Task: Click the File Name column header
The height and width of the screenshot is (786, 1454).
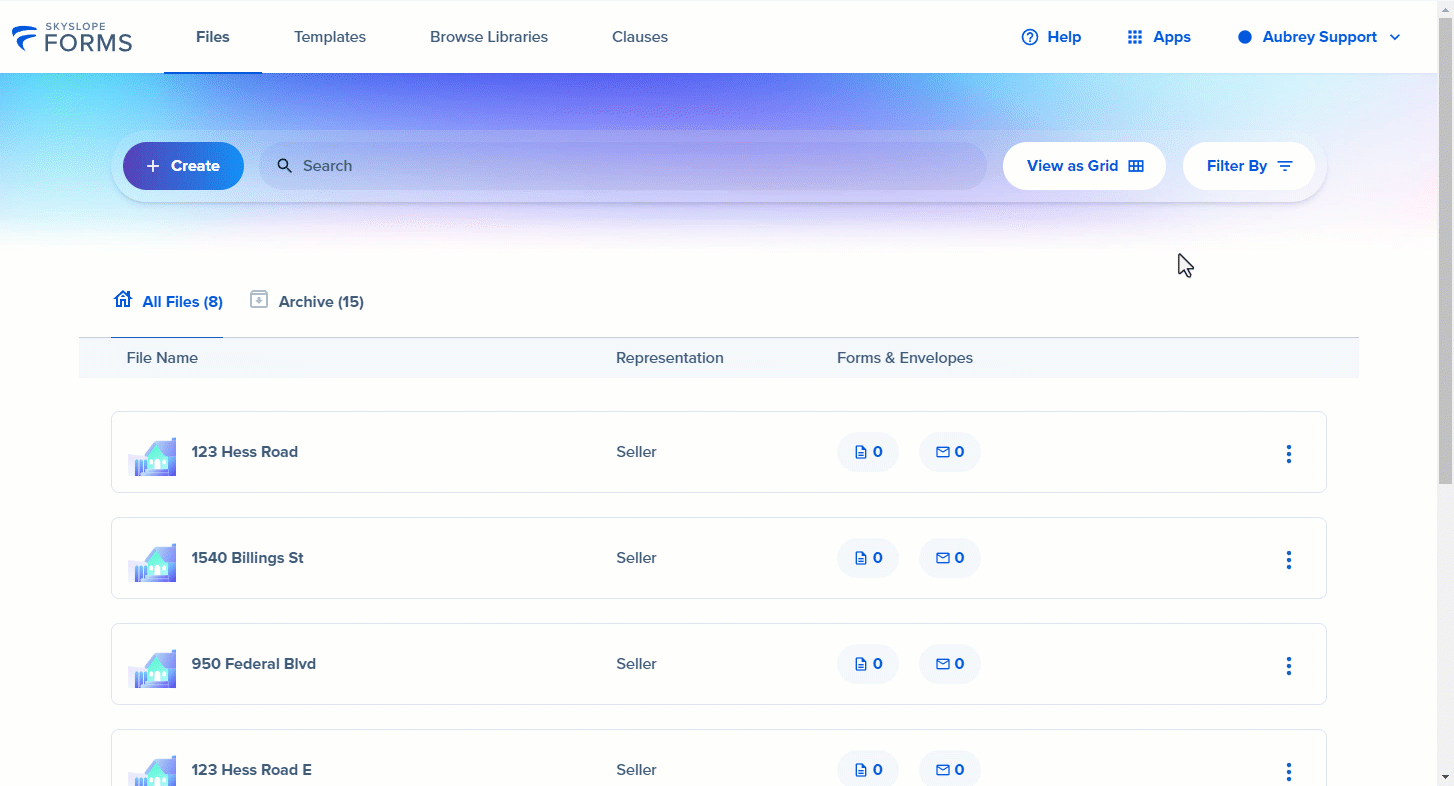Action: [x=162, y=358]
